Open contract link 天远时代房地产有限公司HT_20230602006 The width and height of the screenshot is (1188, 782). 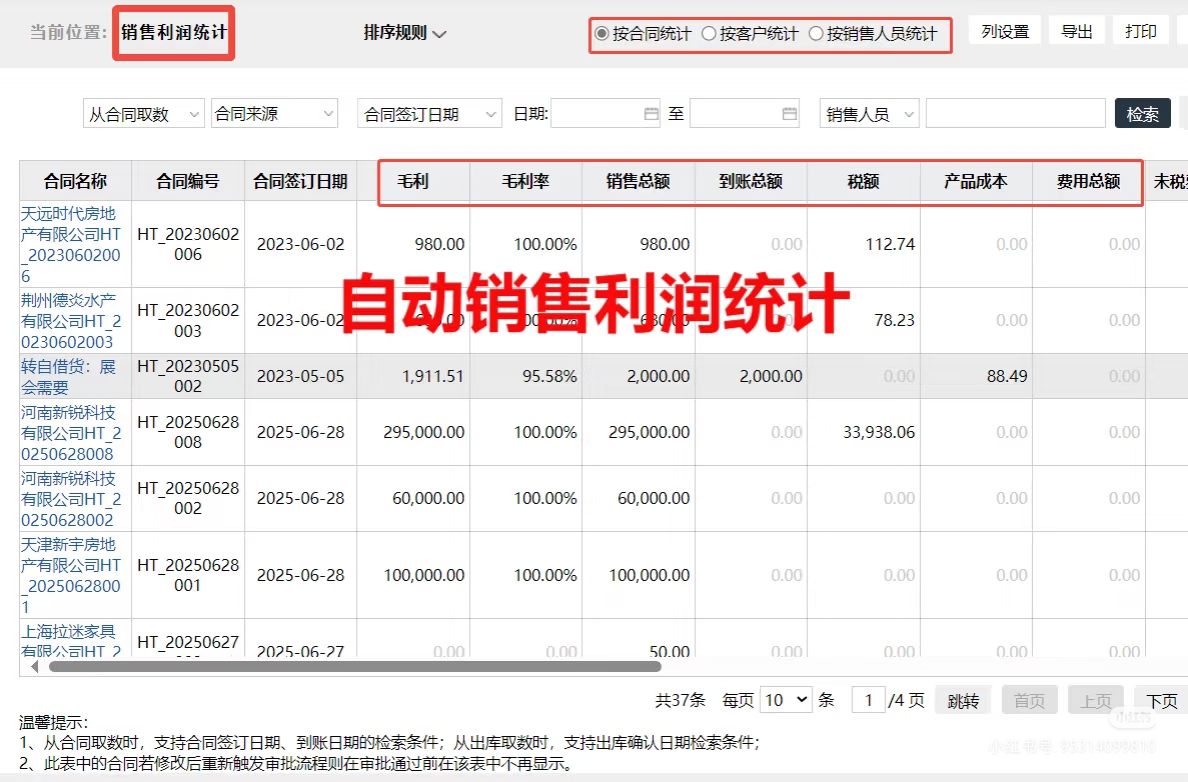point(70,245)
